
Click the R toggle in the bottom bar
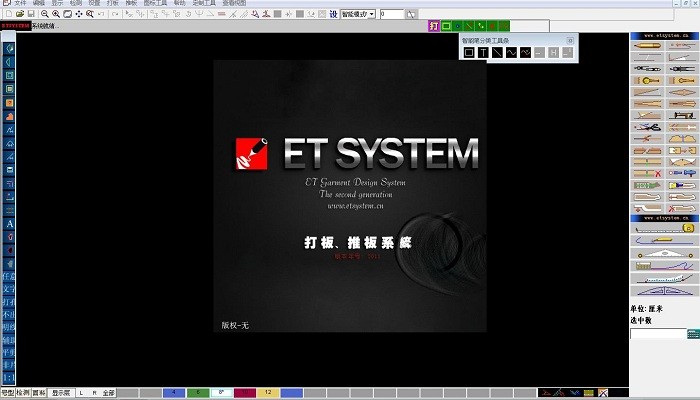pyautogui.click(x=94, y=393)
